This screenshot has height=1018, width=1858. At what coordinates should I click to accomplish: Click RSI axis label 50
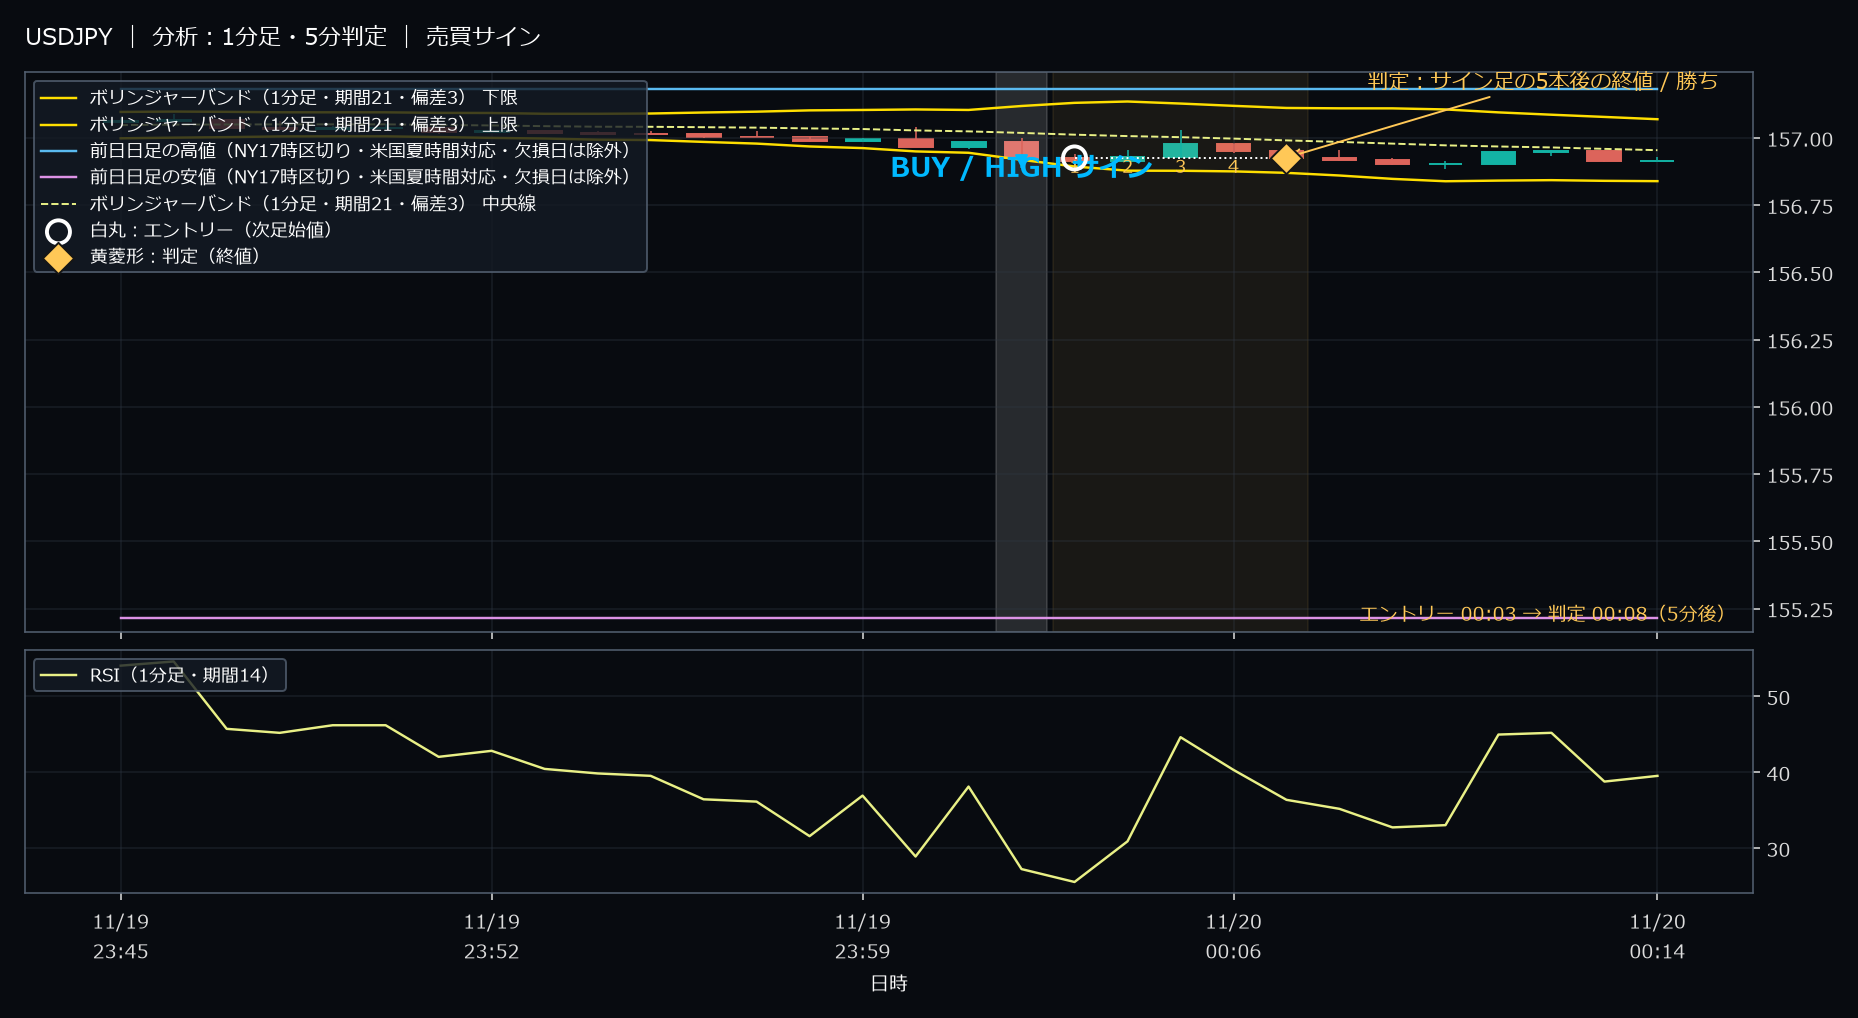pos(1778,698)
